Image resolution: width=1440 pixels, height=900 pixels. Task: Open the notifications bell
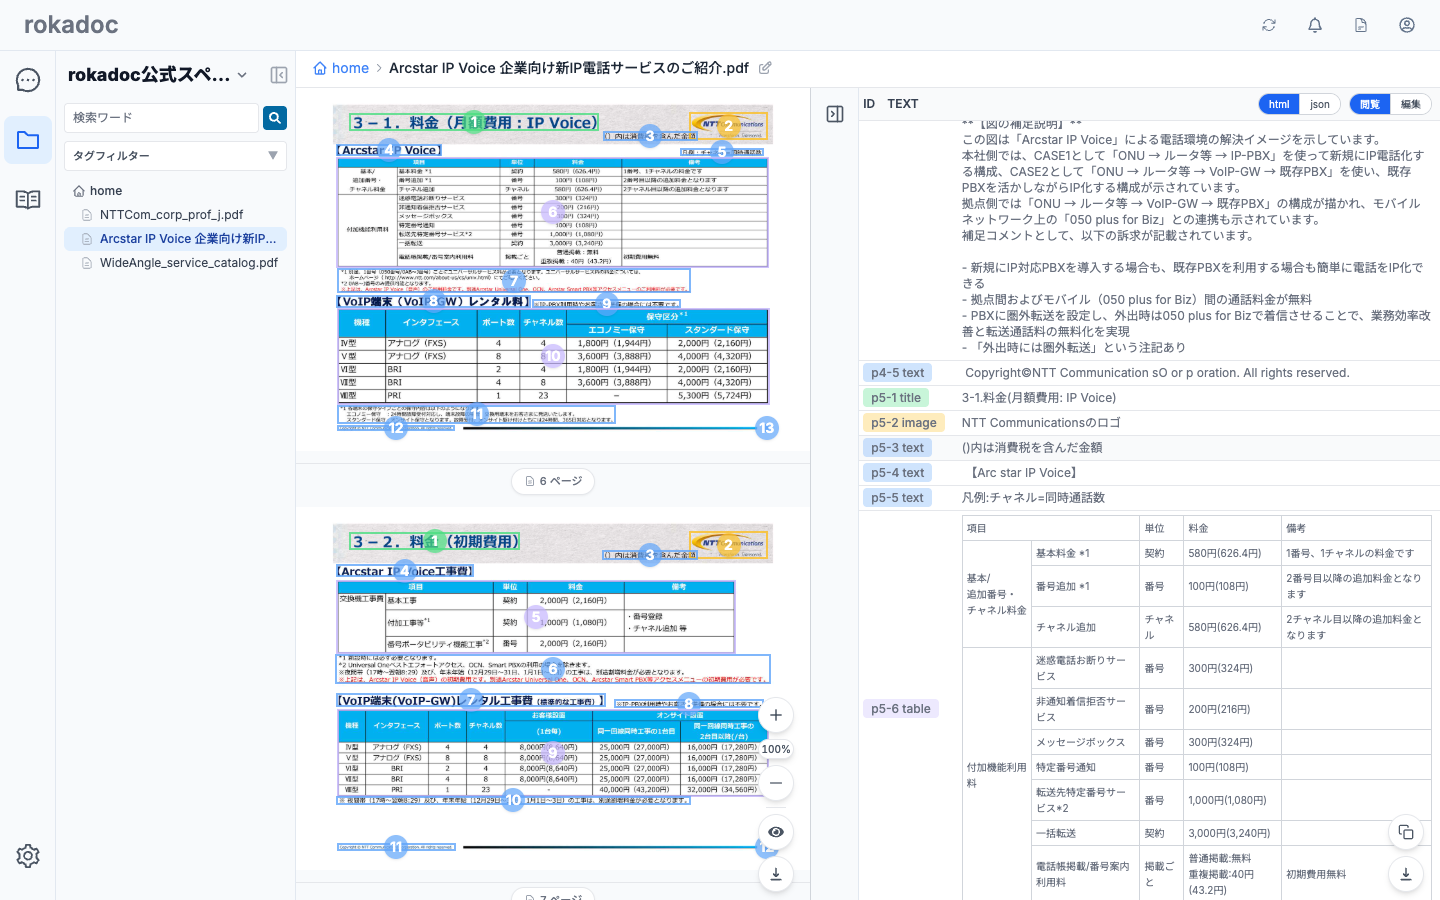(1315, 25)
